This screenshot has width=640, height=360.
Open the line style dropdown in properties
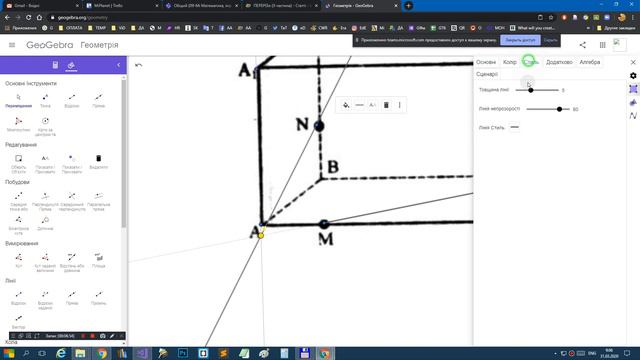click(514, 127)
